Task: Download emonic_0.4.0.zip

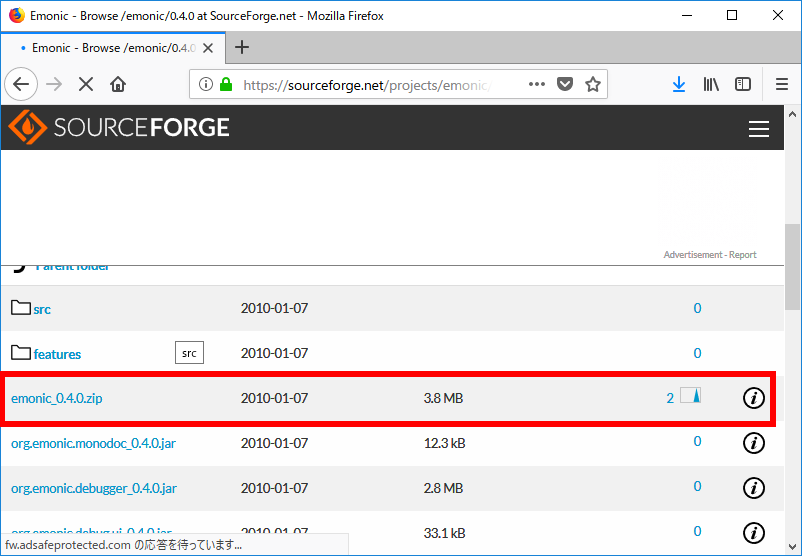Action: (57, 398)
